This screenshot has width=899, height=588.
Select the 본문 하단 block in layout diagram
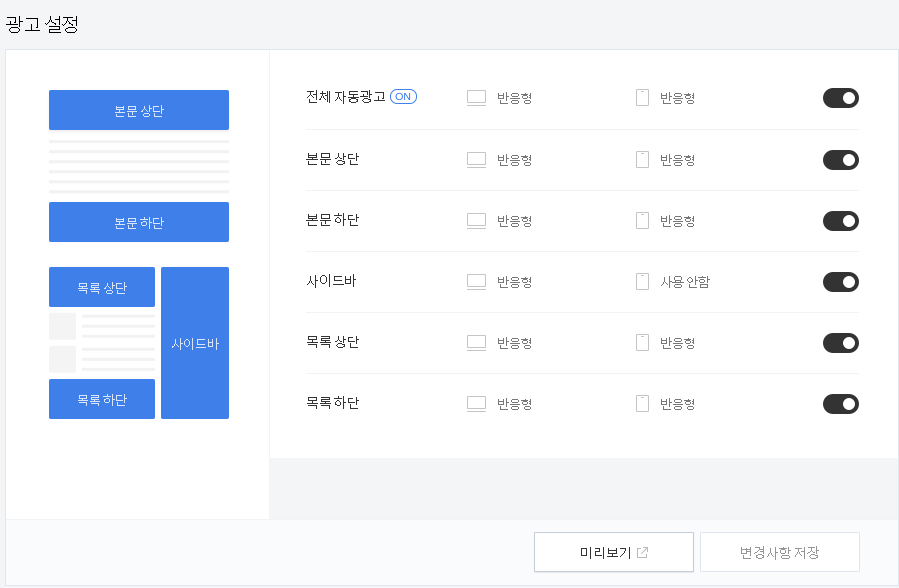(139, 222)
